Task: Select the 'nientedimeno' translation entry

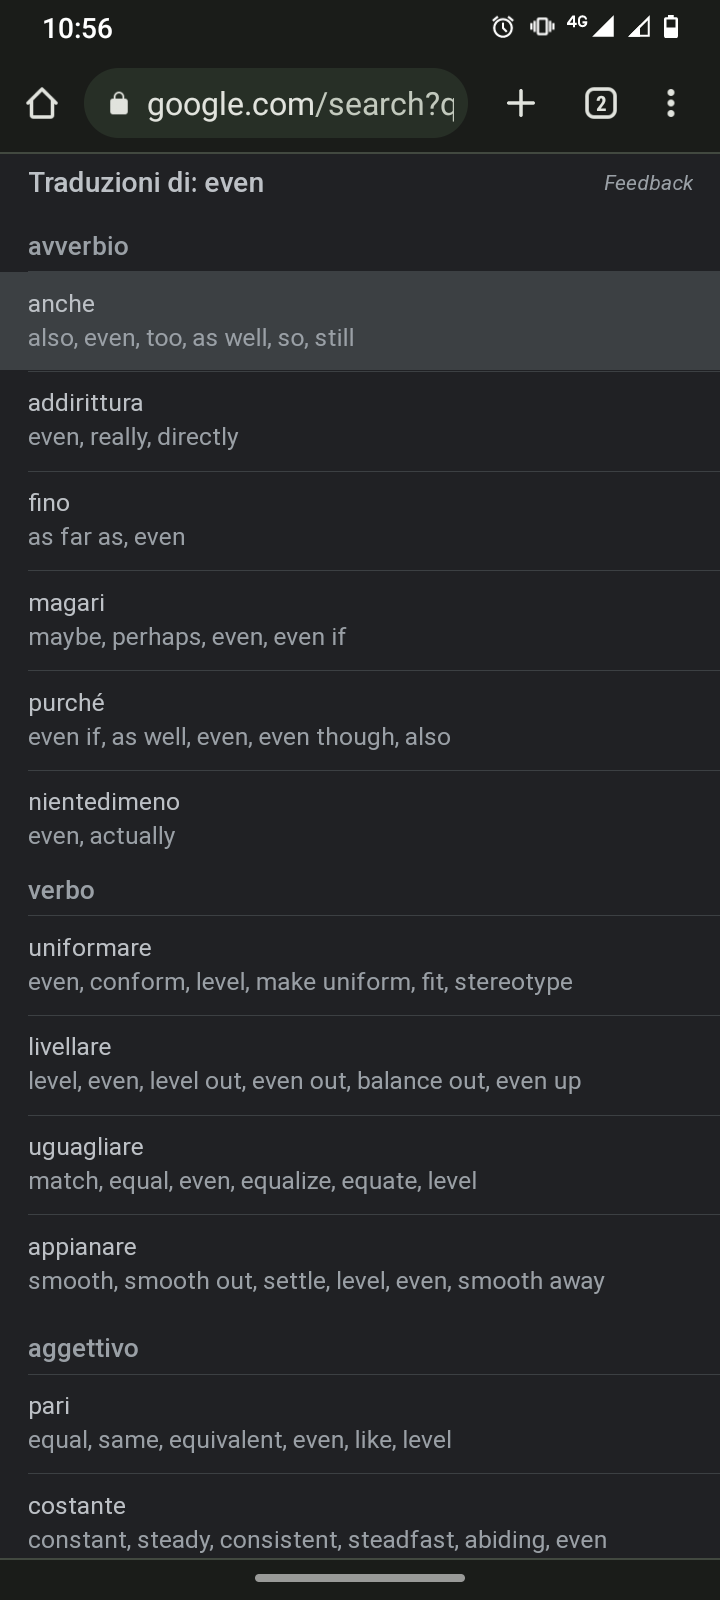Action: pyautogui.click(x=360, y=819)
